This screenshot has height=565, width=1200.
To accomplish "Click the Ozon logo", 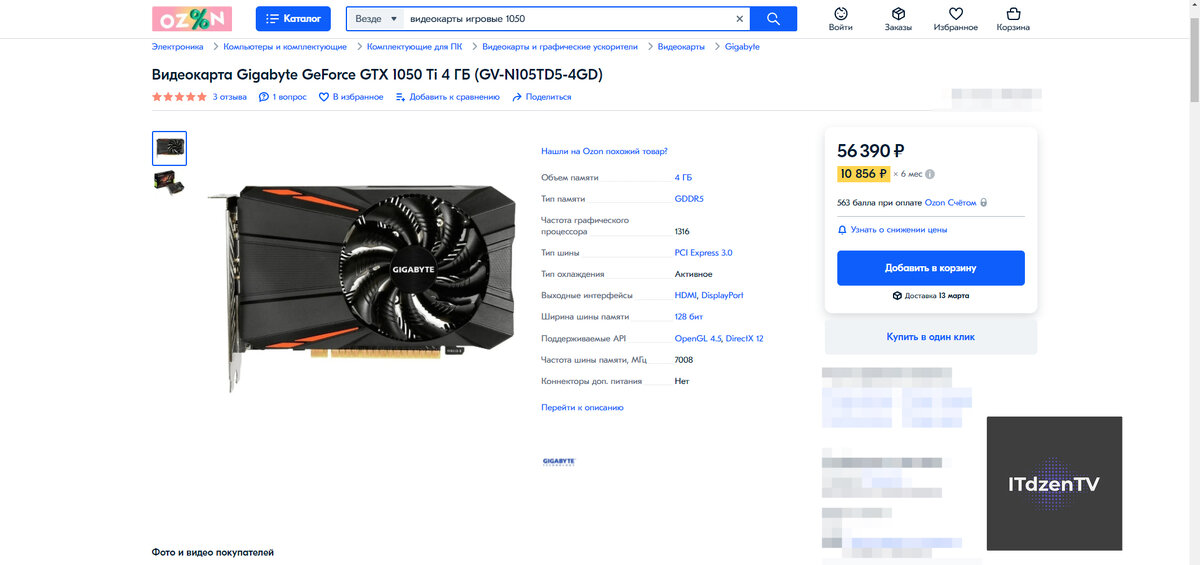I will tap(191, 18).
